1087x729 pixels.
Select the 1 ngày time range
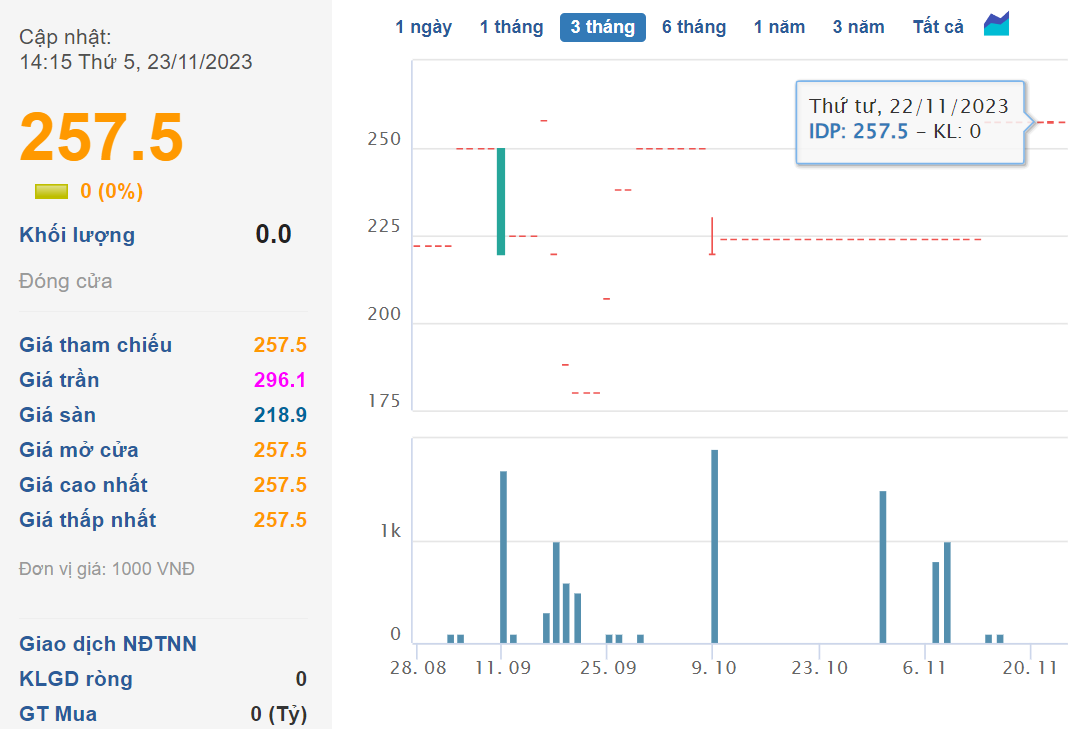point(423,27)
